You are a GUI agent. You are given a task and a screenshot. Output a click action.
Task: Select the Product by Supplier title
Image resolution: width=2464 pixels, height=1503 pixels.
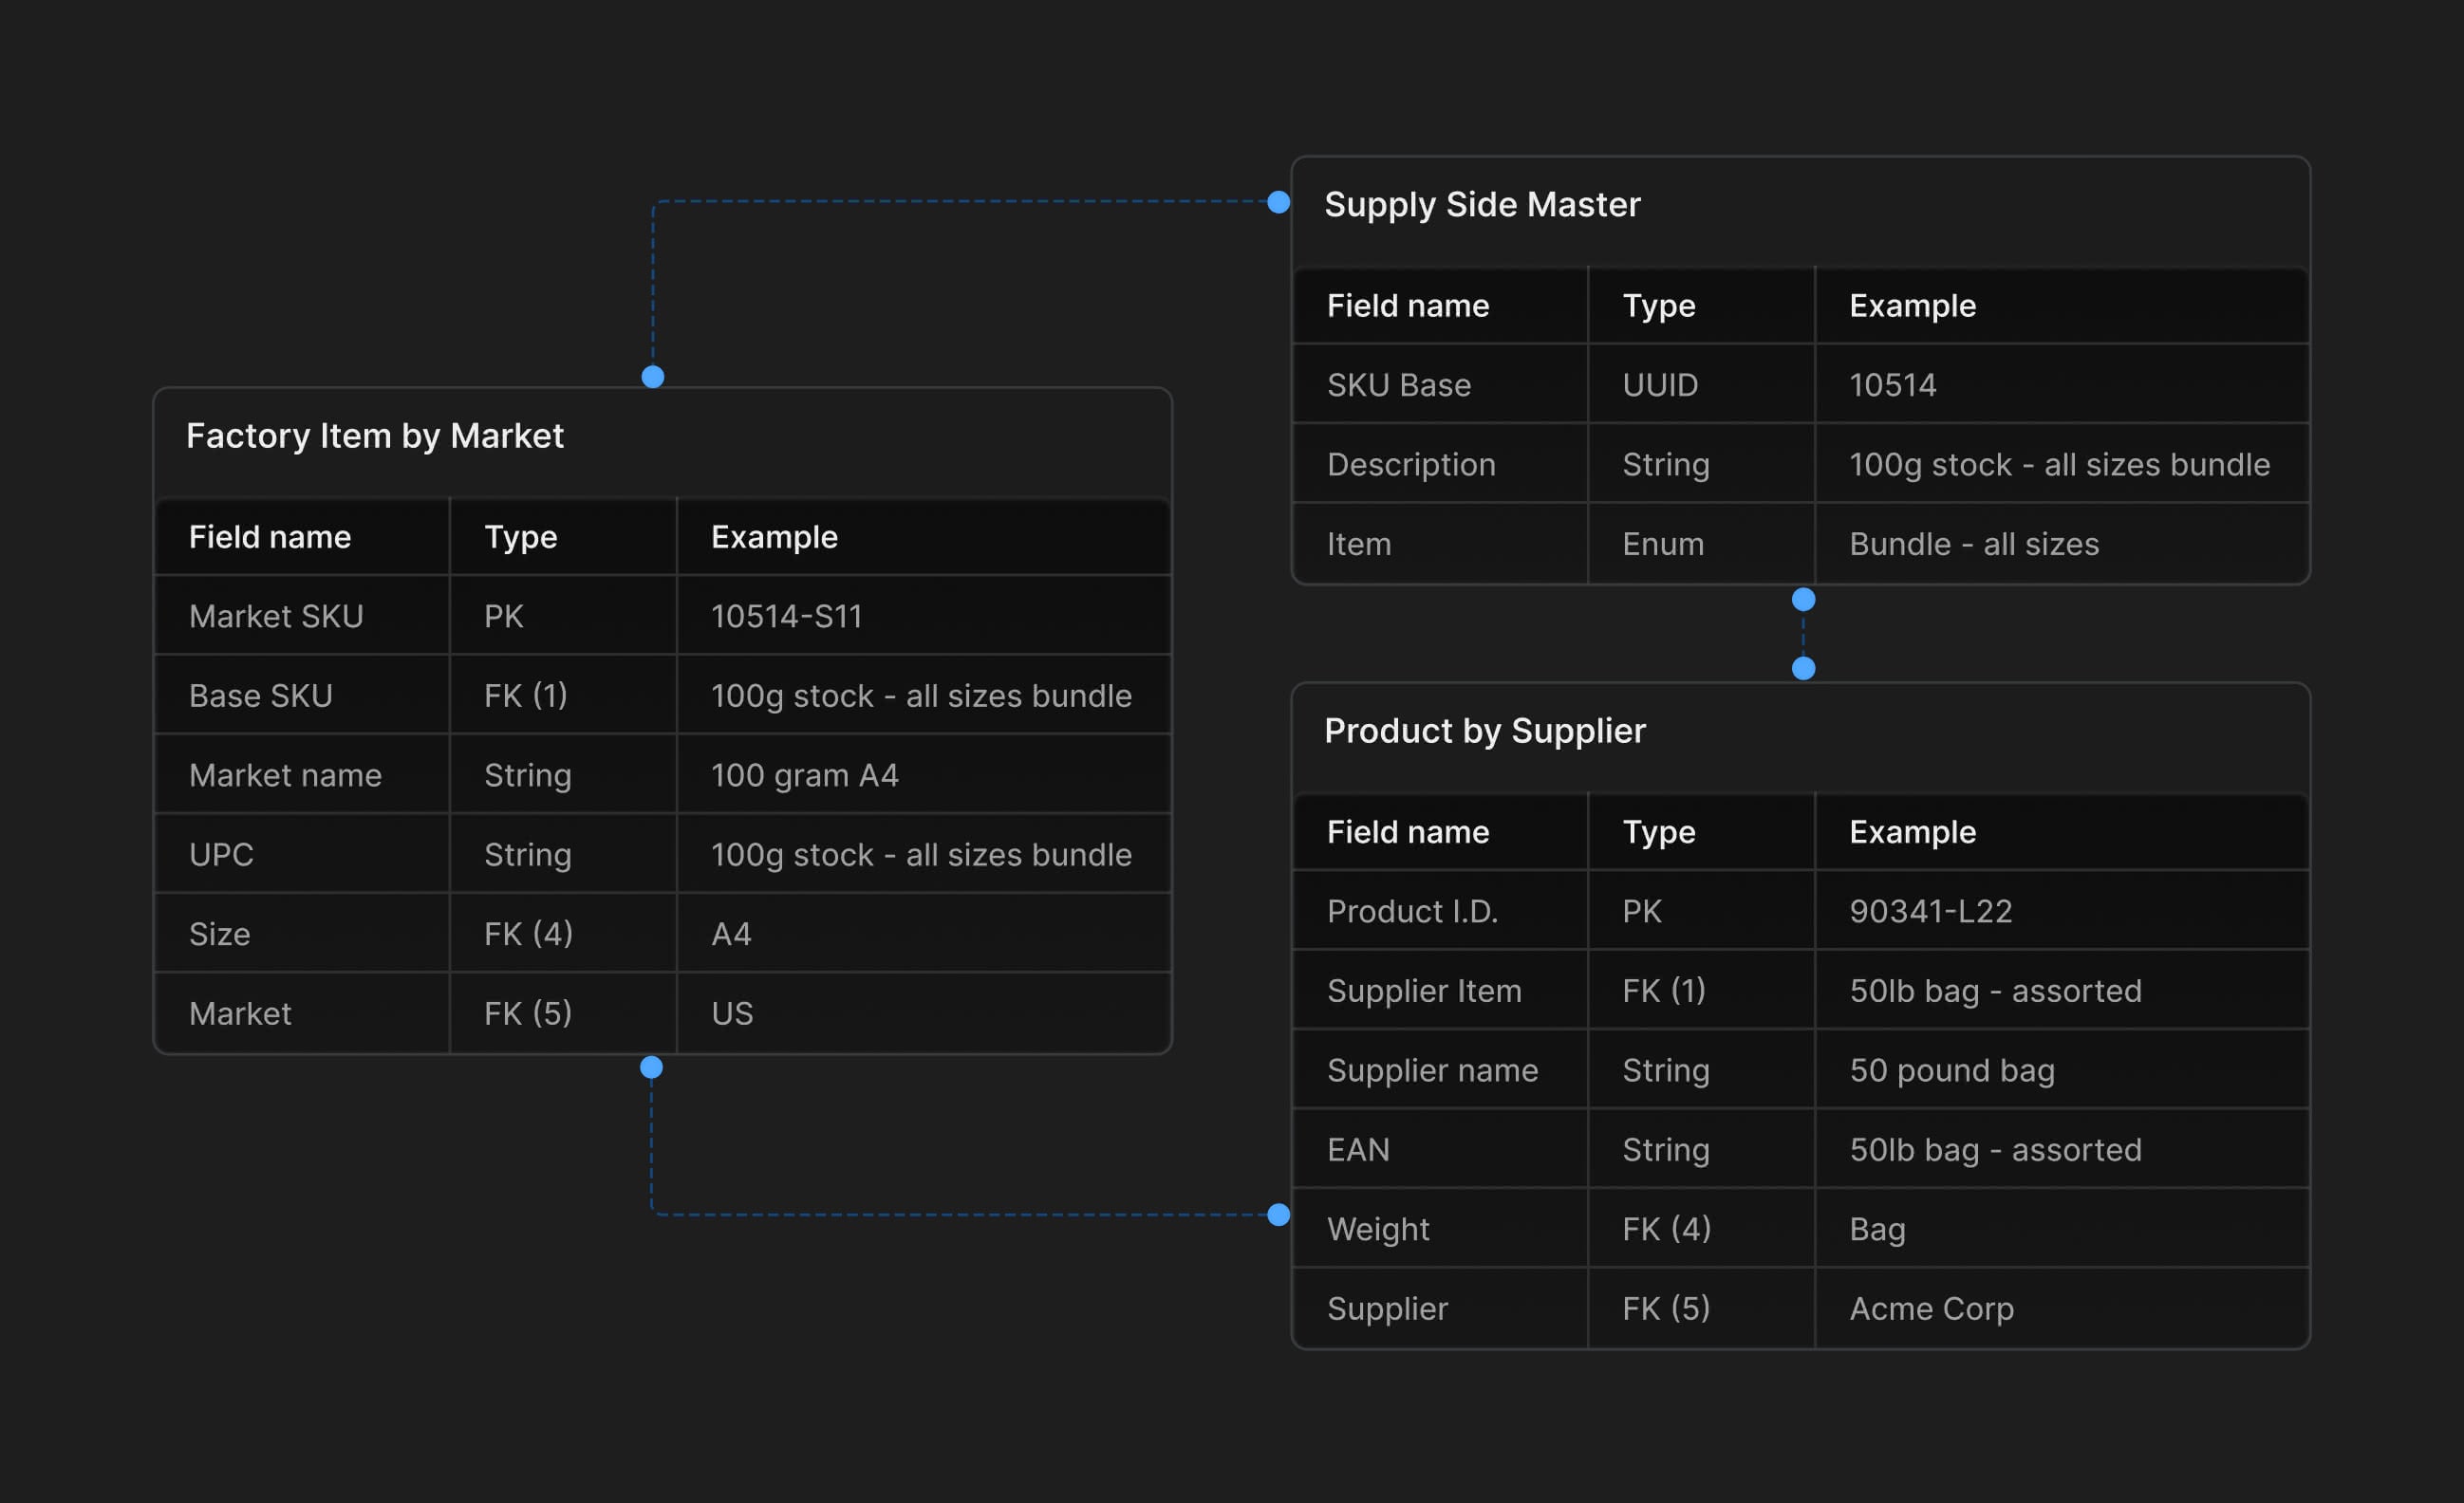click(x=1484, y=731)
